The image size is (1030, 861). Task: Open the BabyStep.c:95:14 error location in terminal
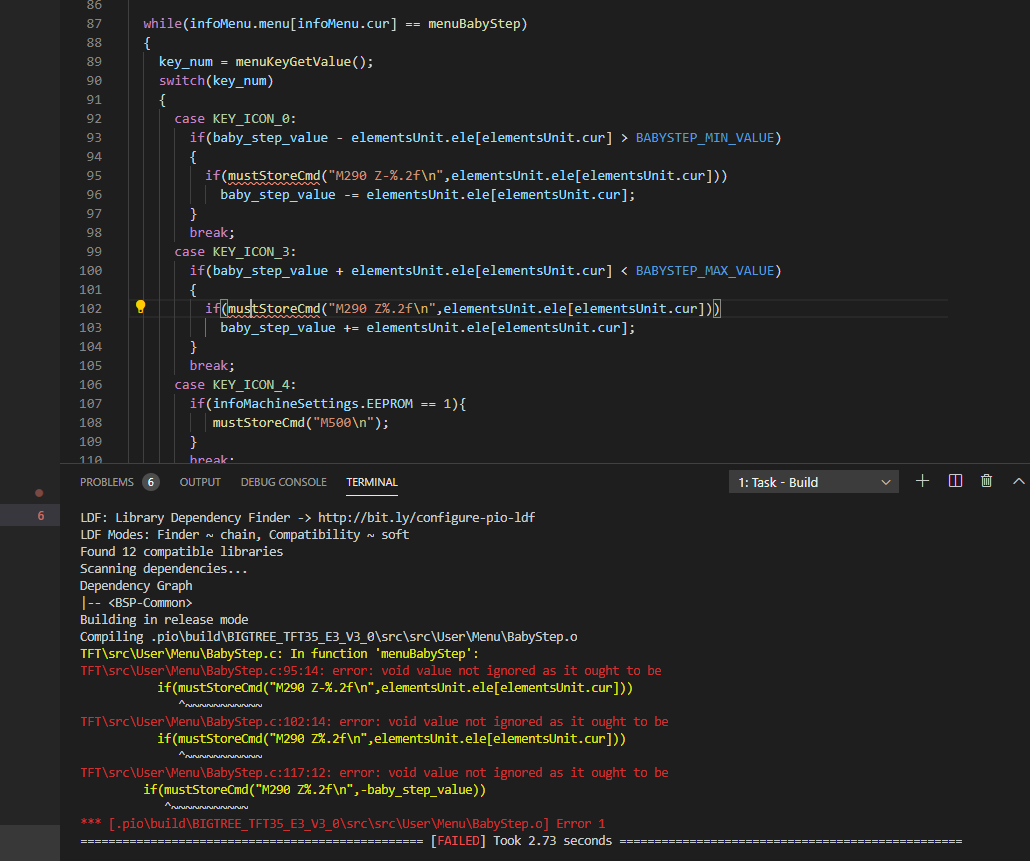pyautogui.click(x=203, y=671)
